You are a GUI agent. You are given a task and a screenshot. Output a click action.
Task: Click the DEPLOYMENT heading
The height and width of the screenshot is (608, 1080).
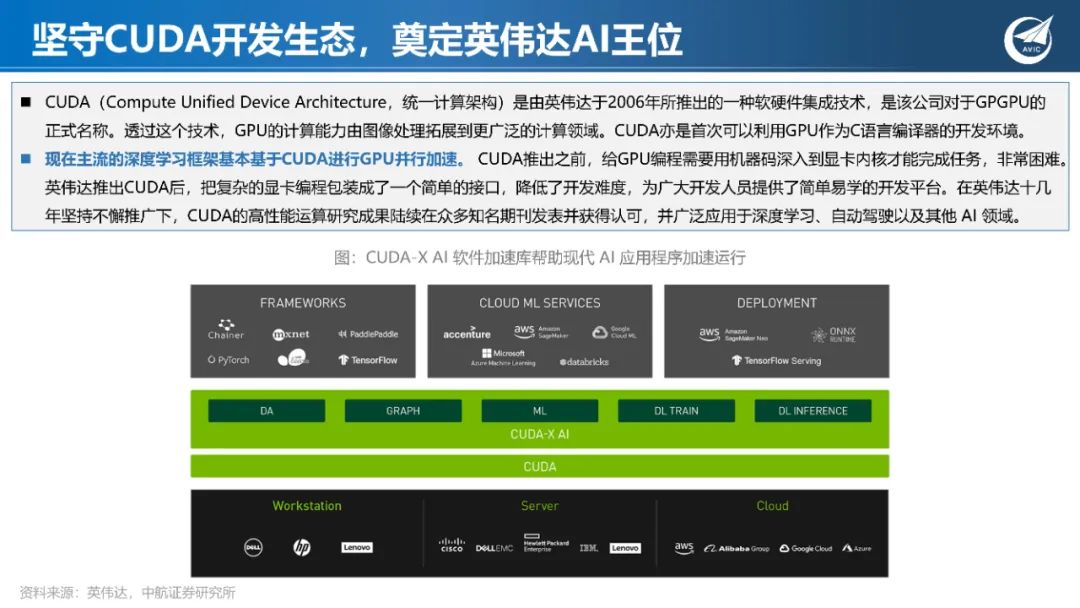(x=776, y=303)
